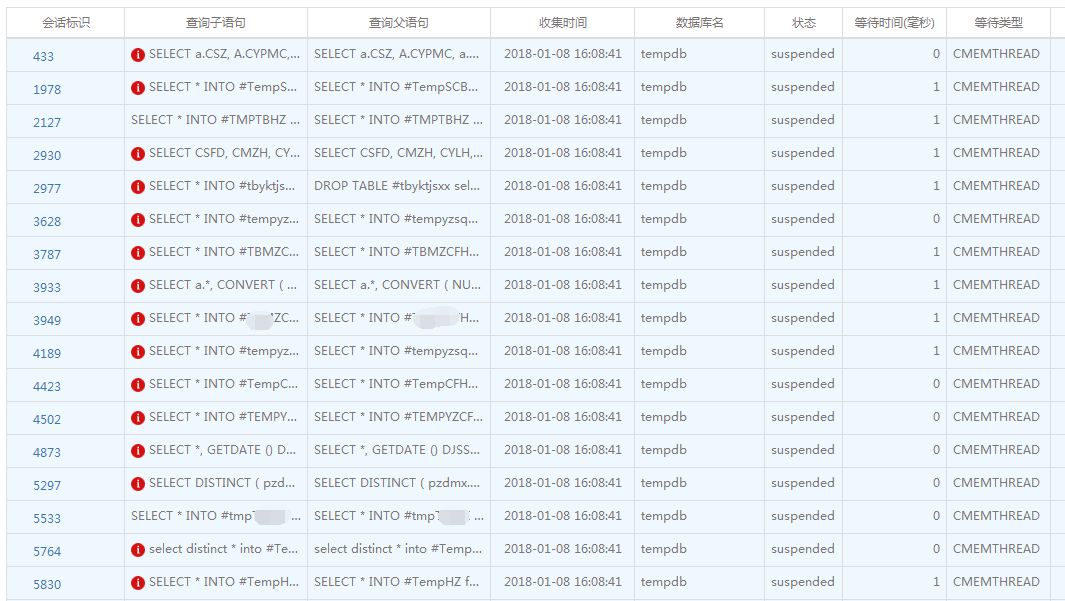Click the red info icon in row 3628
1065x601 pixels.
click(138, 220)
